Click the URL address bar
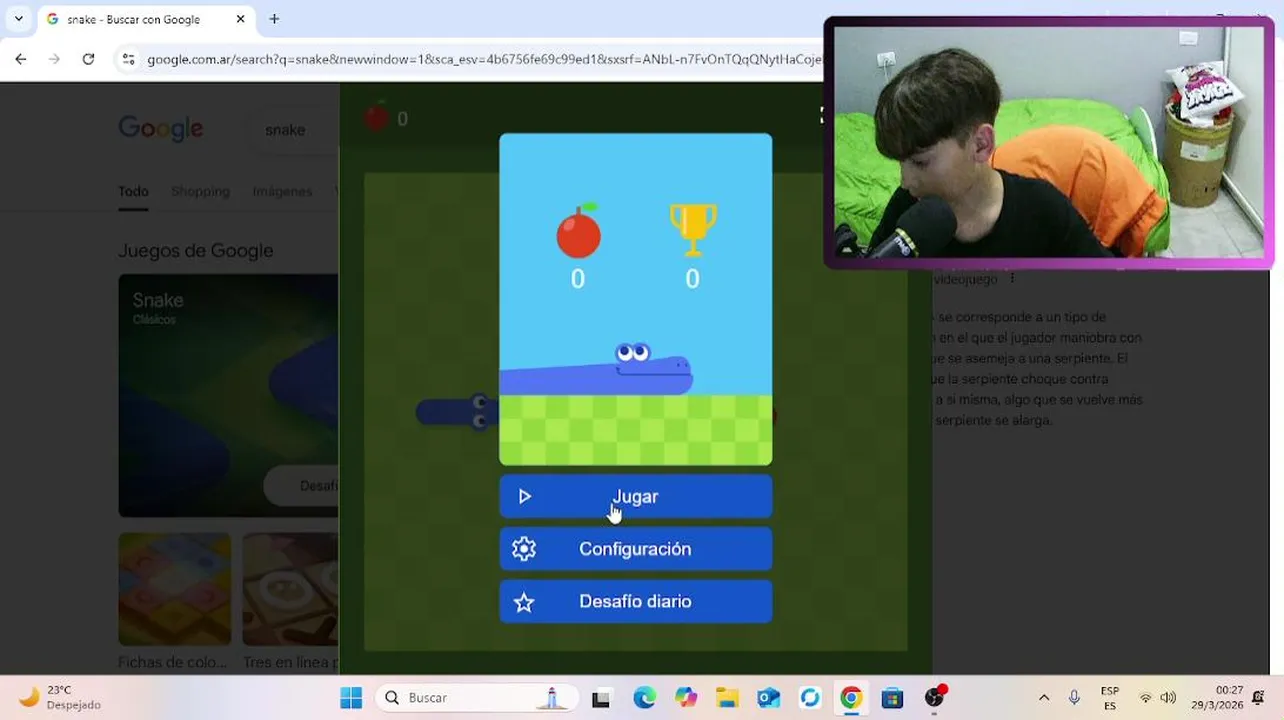The image size is (1284, 720). [x=484, y=59]
